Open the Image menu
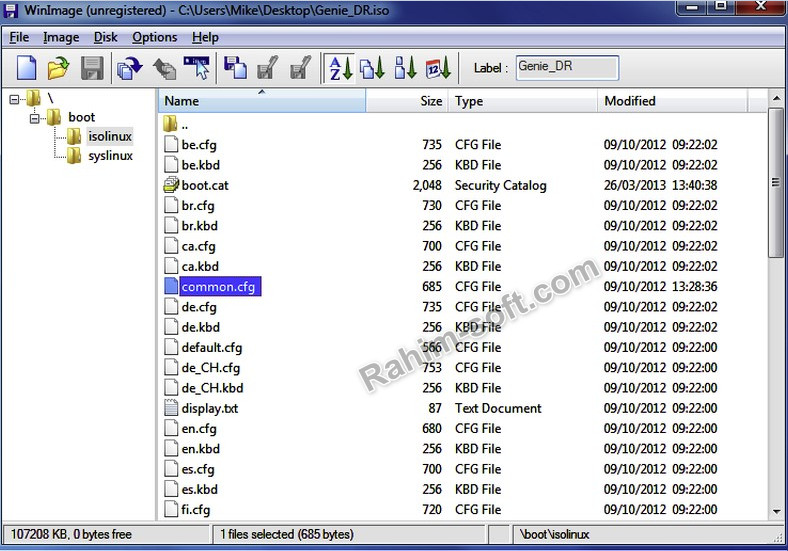 61,37
